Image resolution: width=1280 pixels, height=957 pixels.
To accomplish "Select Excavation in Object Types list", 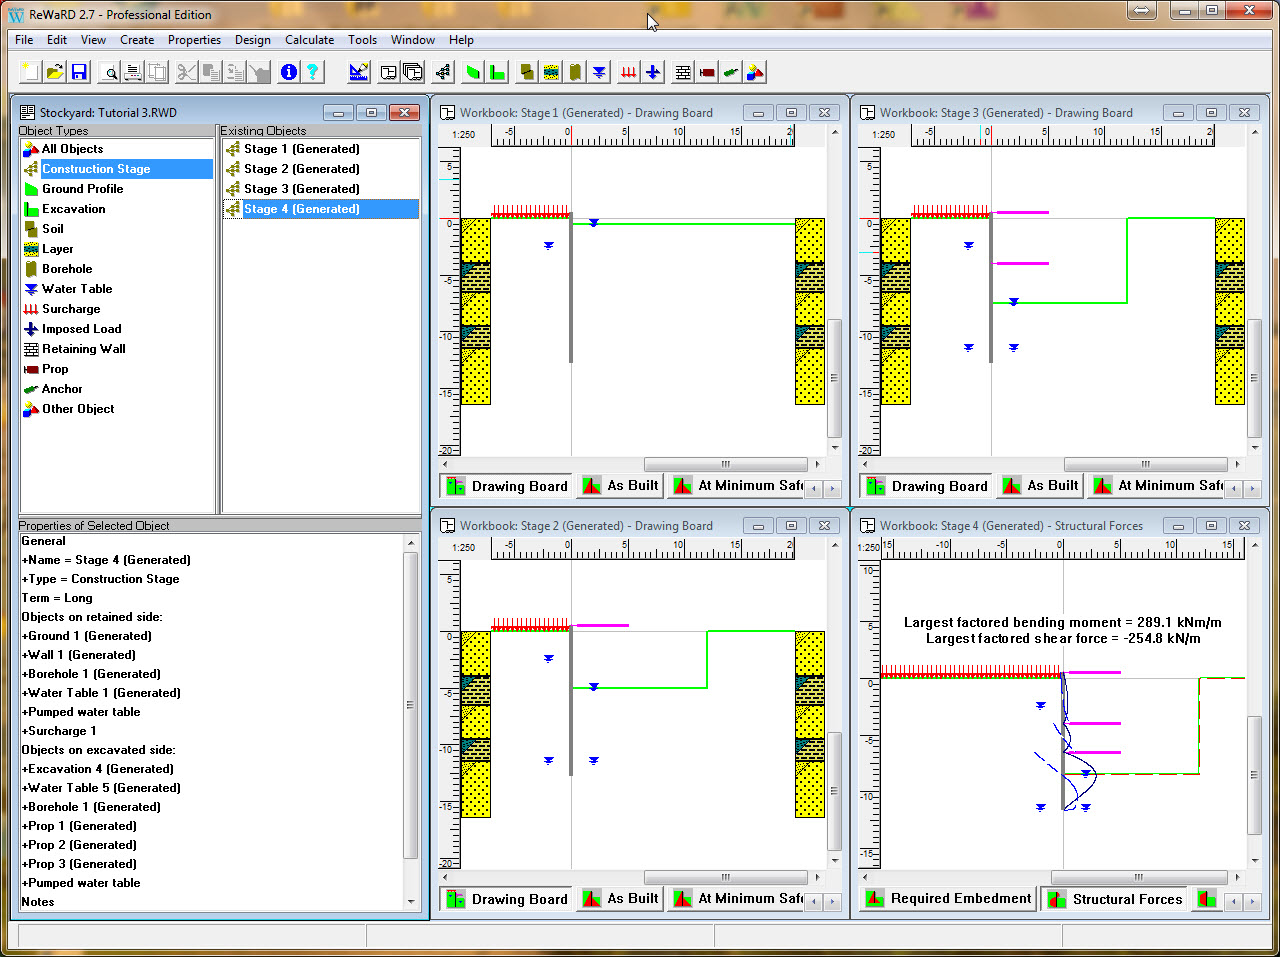I will pyautogui.click(x=73, y=209).
